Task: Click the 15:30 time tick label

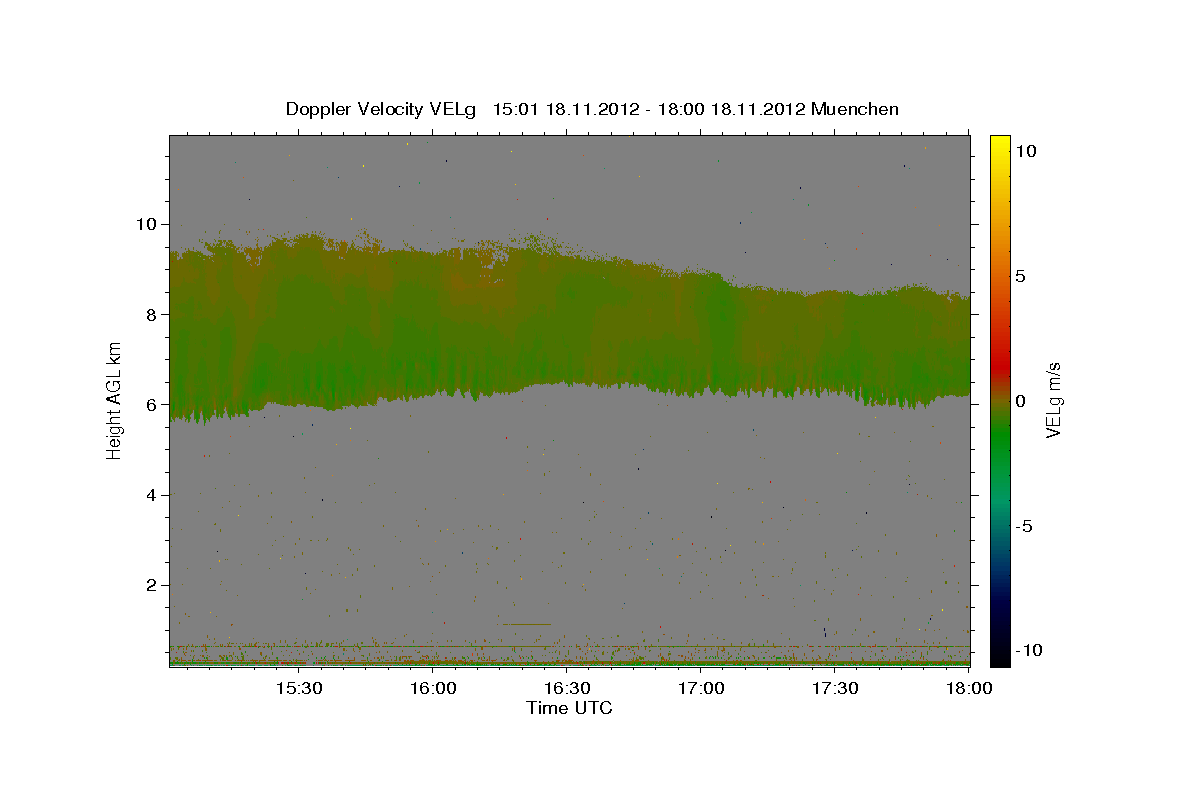Action: (298, 689)
